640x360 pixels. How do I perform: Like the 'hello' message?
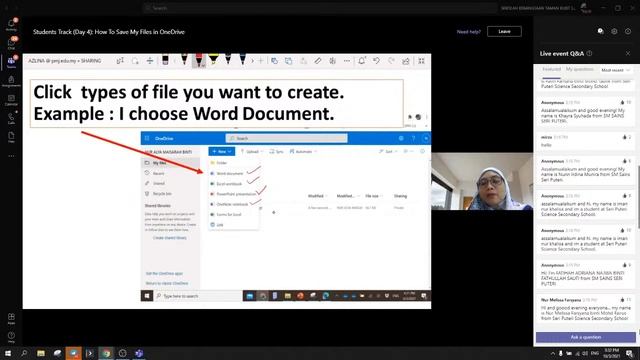(624, 137)
